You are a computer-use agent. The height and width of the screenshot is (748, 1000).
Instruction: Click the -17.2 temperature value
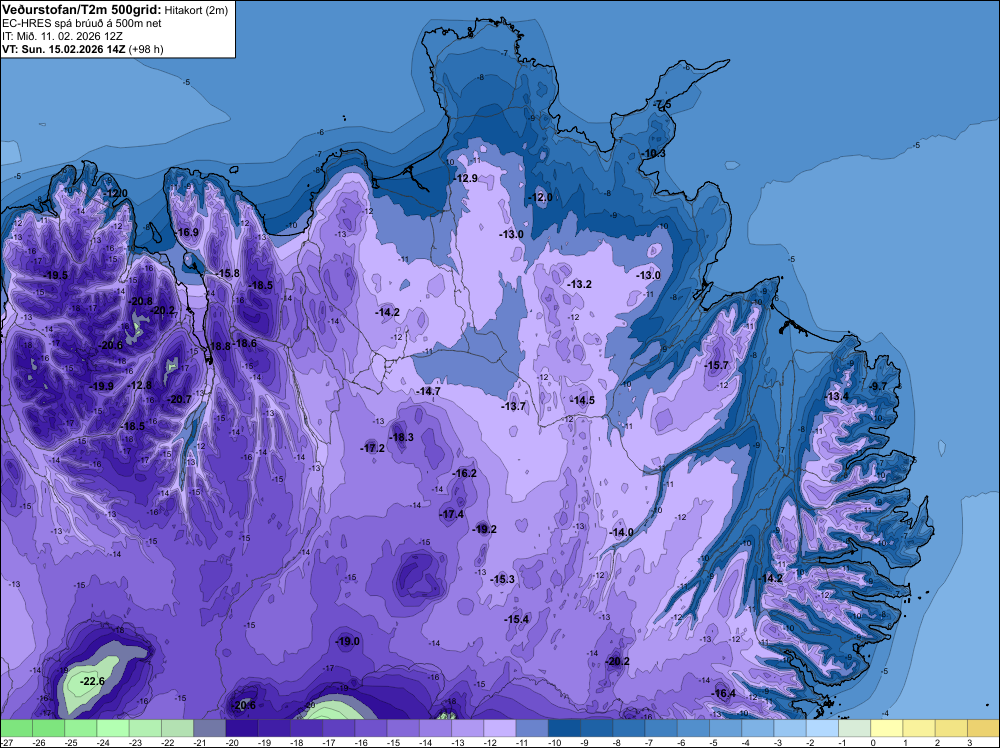(x=372, y=448)
